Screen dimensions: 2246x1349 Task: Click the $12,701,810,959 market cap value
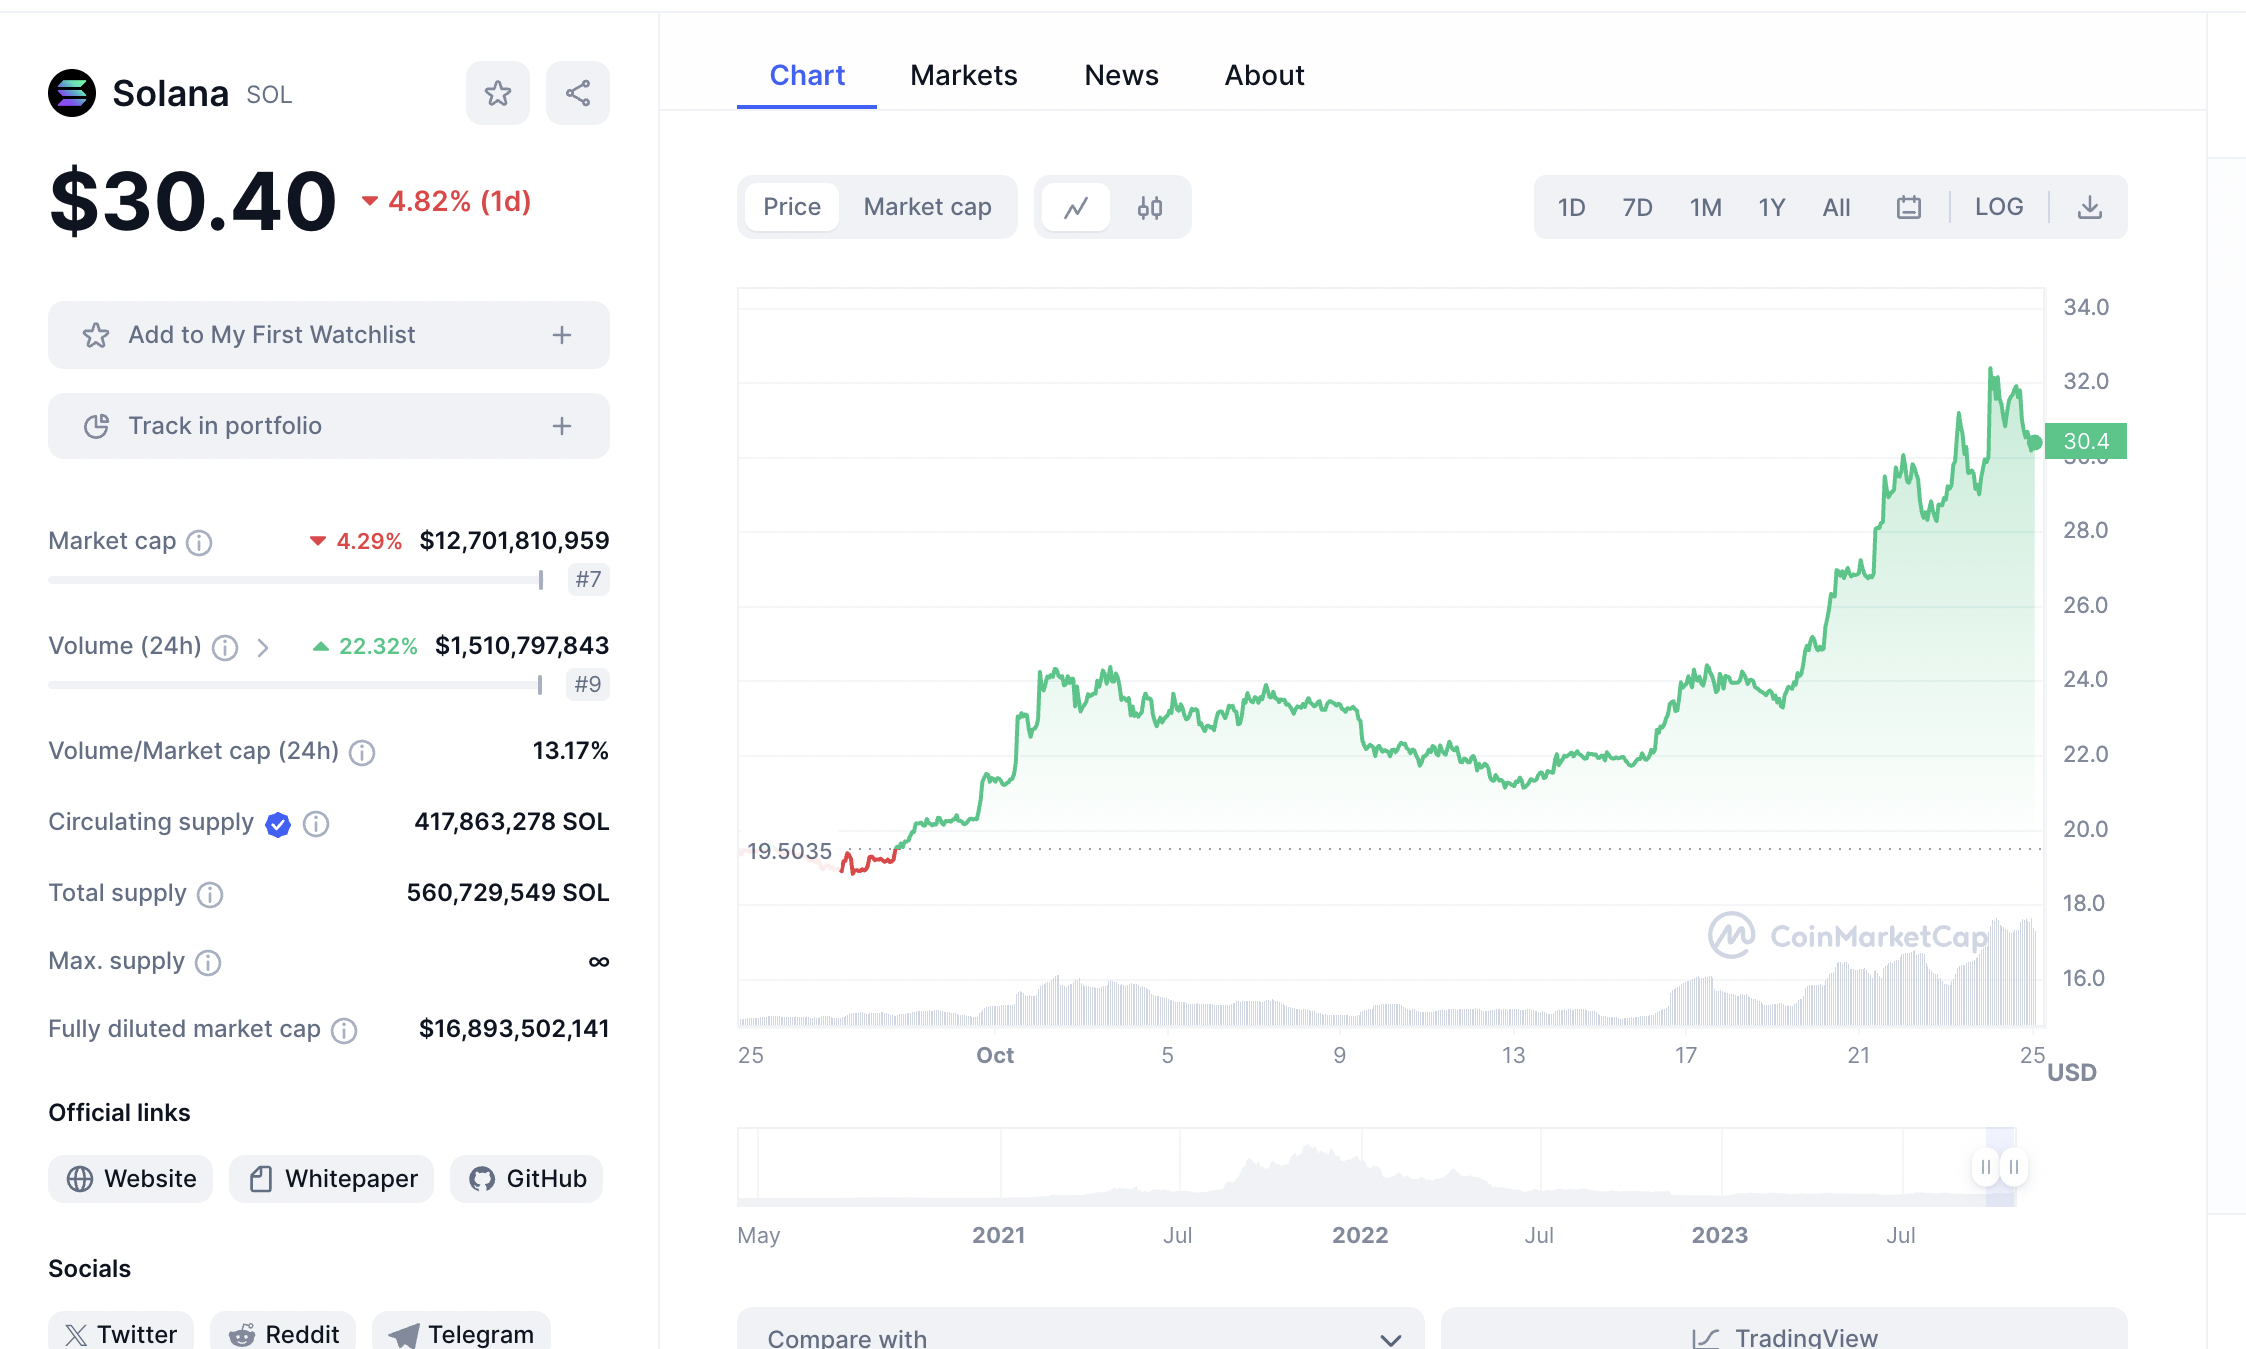pyautogui.click(x=514, y=541)
